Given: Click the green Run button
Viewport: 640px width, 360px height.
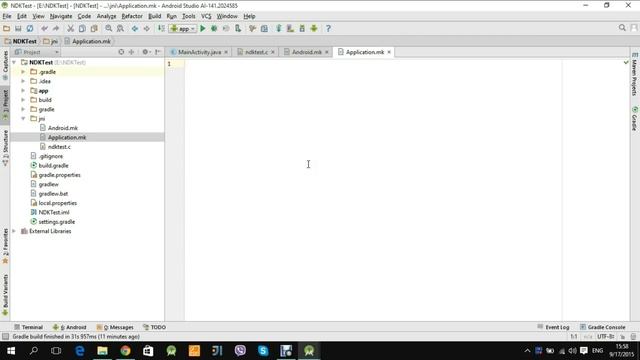Looking at the screenshot, I should pos(202,29).
